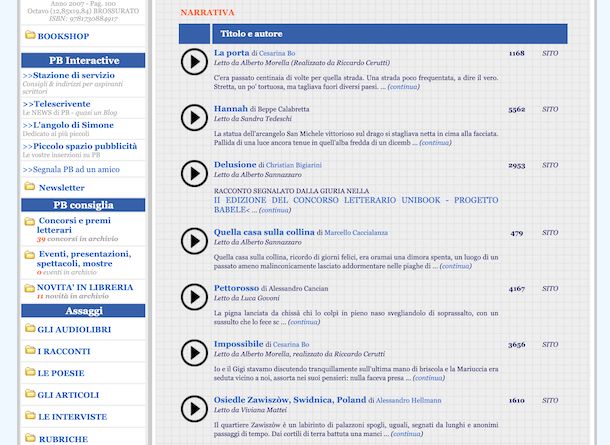Go to RUBRICHE section
This screenshot has width=610, height=445.
pos(63,439)
